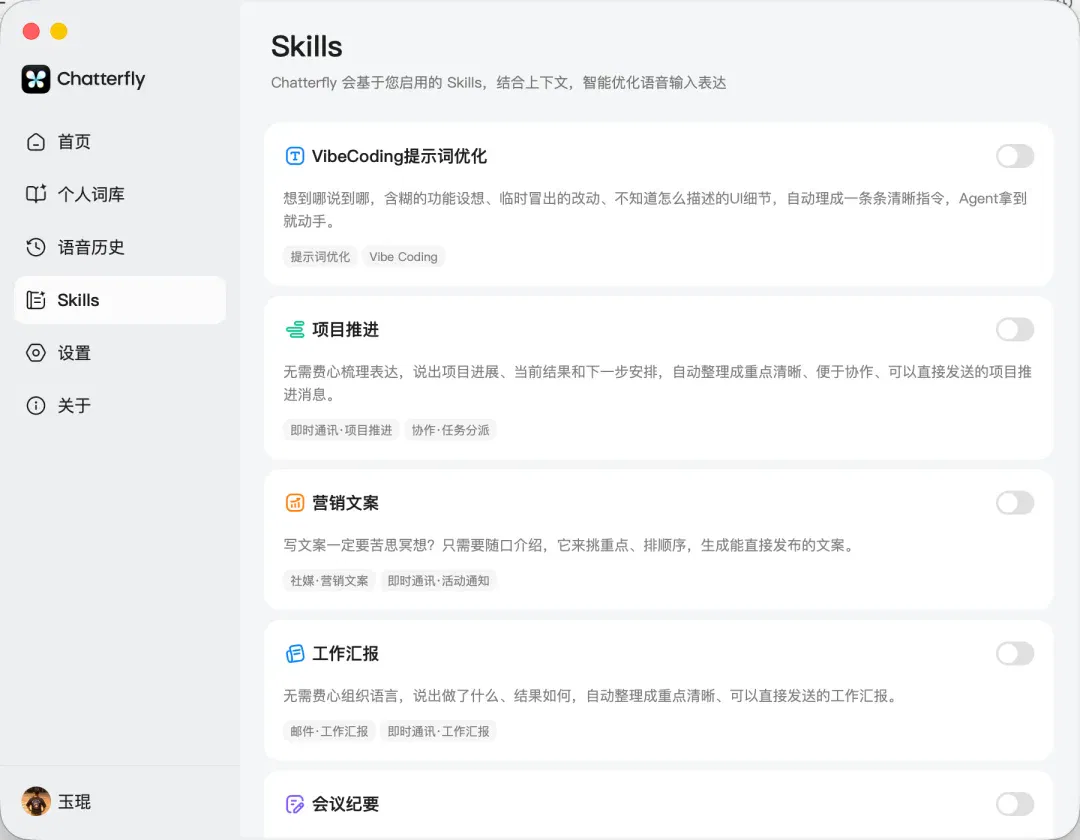This screenshot has height=840, width=1080.
Task: Click the VibeCoding提示词优化 card title
Action: (x=399, y=156)
